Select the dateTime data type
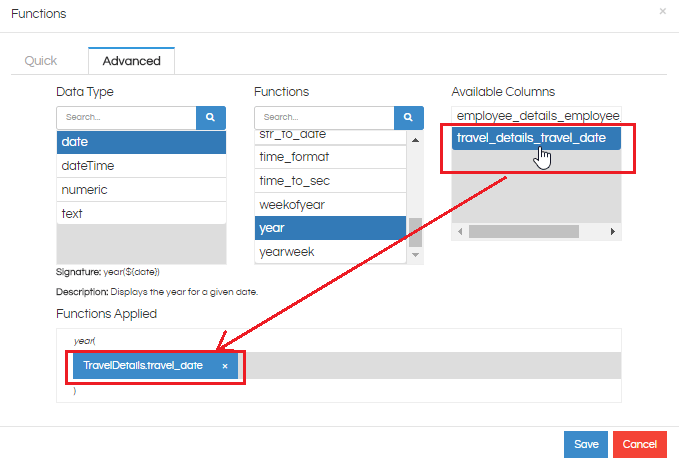The width and height of the screenshot is (679, 461). tap(141, 166)
